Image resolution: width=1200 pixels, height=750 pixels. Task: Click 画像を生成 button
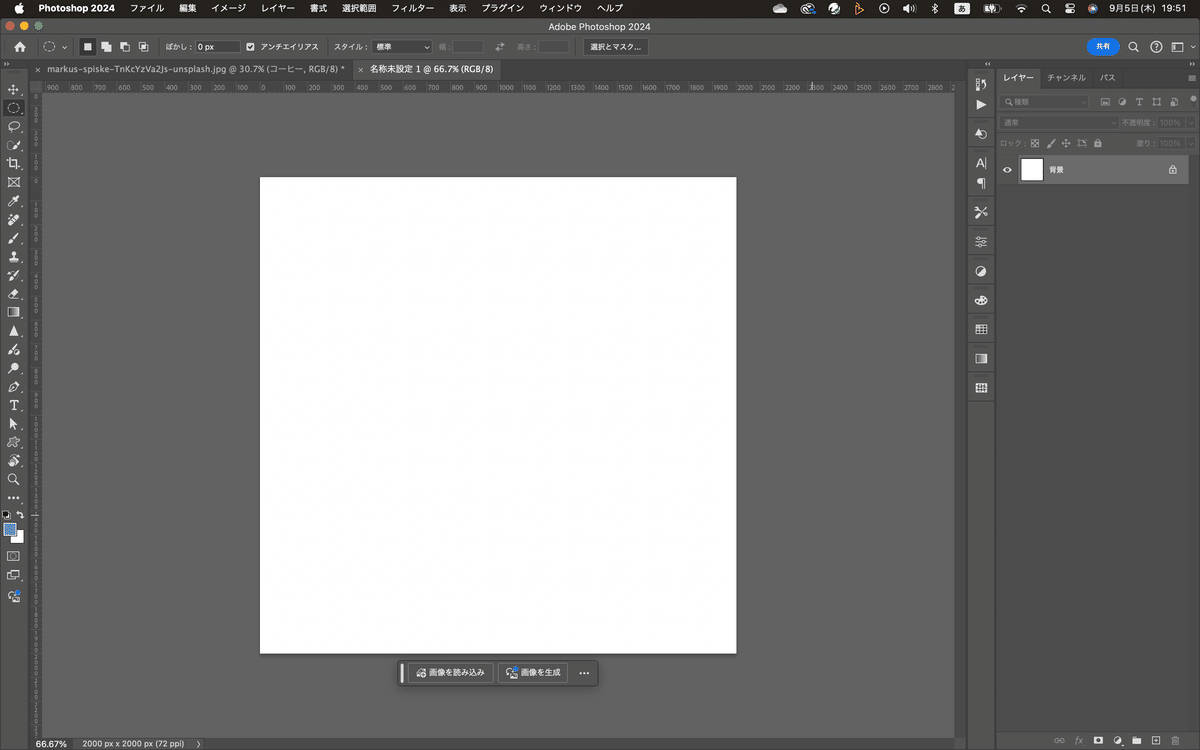click(x=533, y=673)
